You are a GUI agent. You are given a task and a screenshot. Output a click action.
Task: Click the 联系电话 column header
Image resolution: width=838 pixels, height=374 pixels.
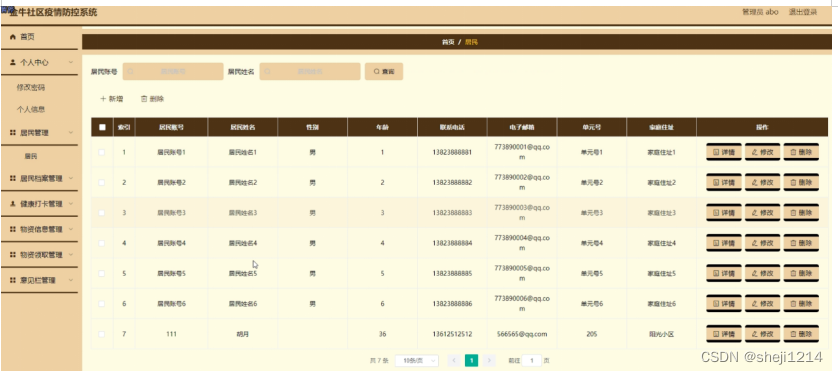pyautogui.click(x=452, y=127)
